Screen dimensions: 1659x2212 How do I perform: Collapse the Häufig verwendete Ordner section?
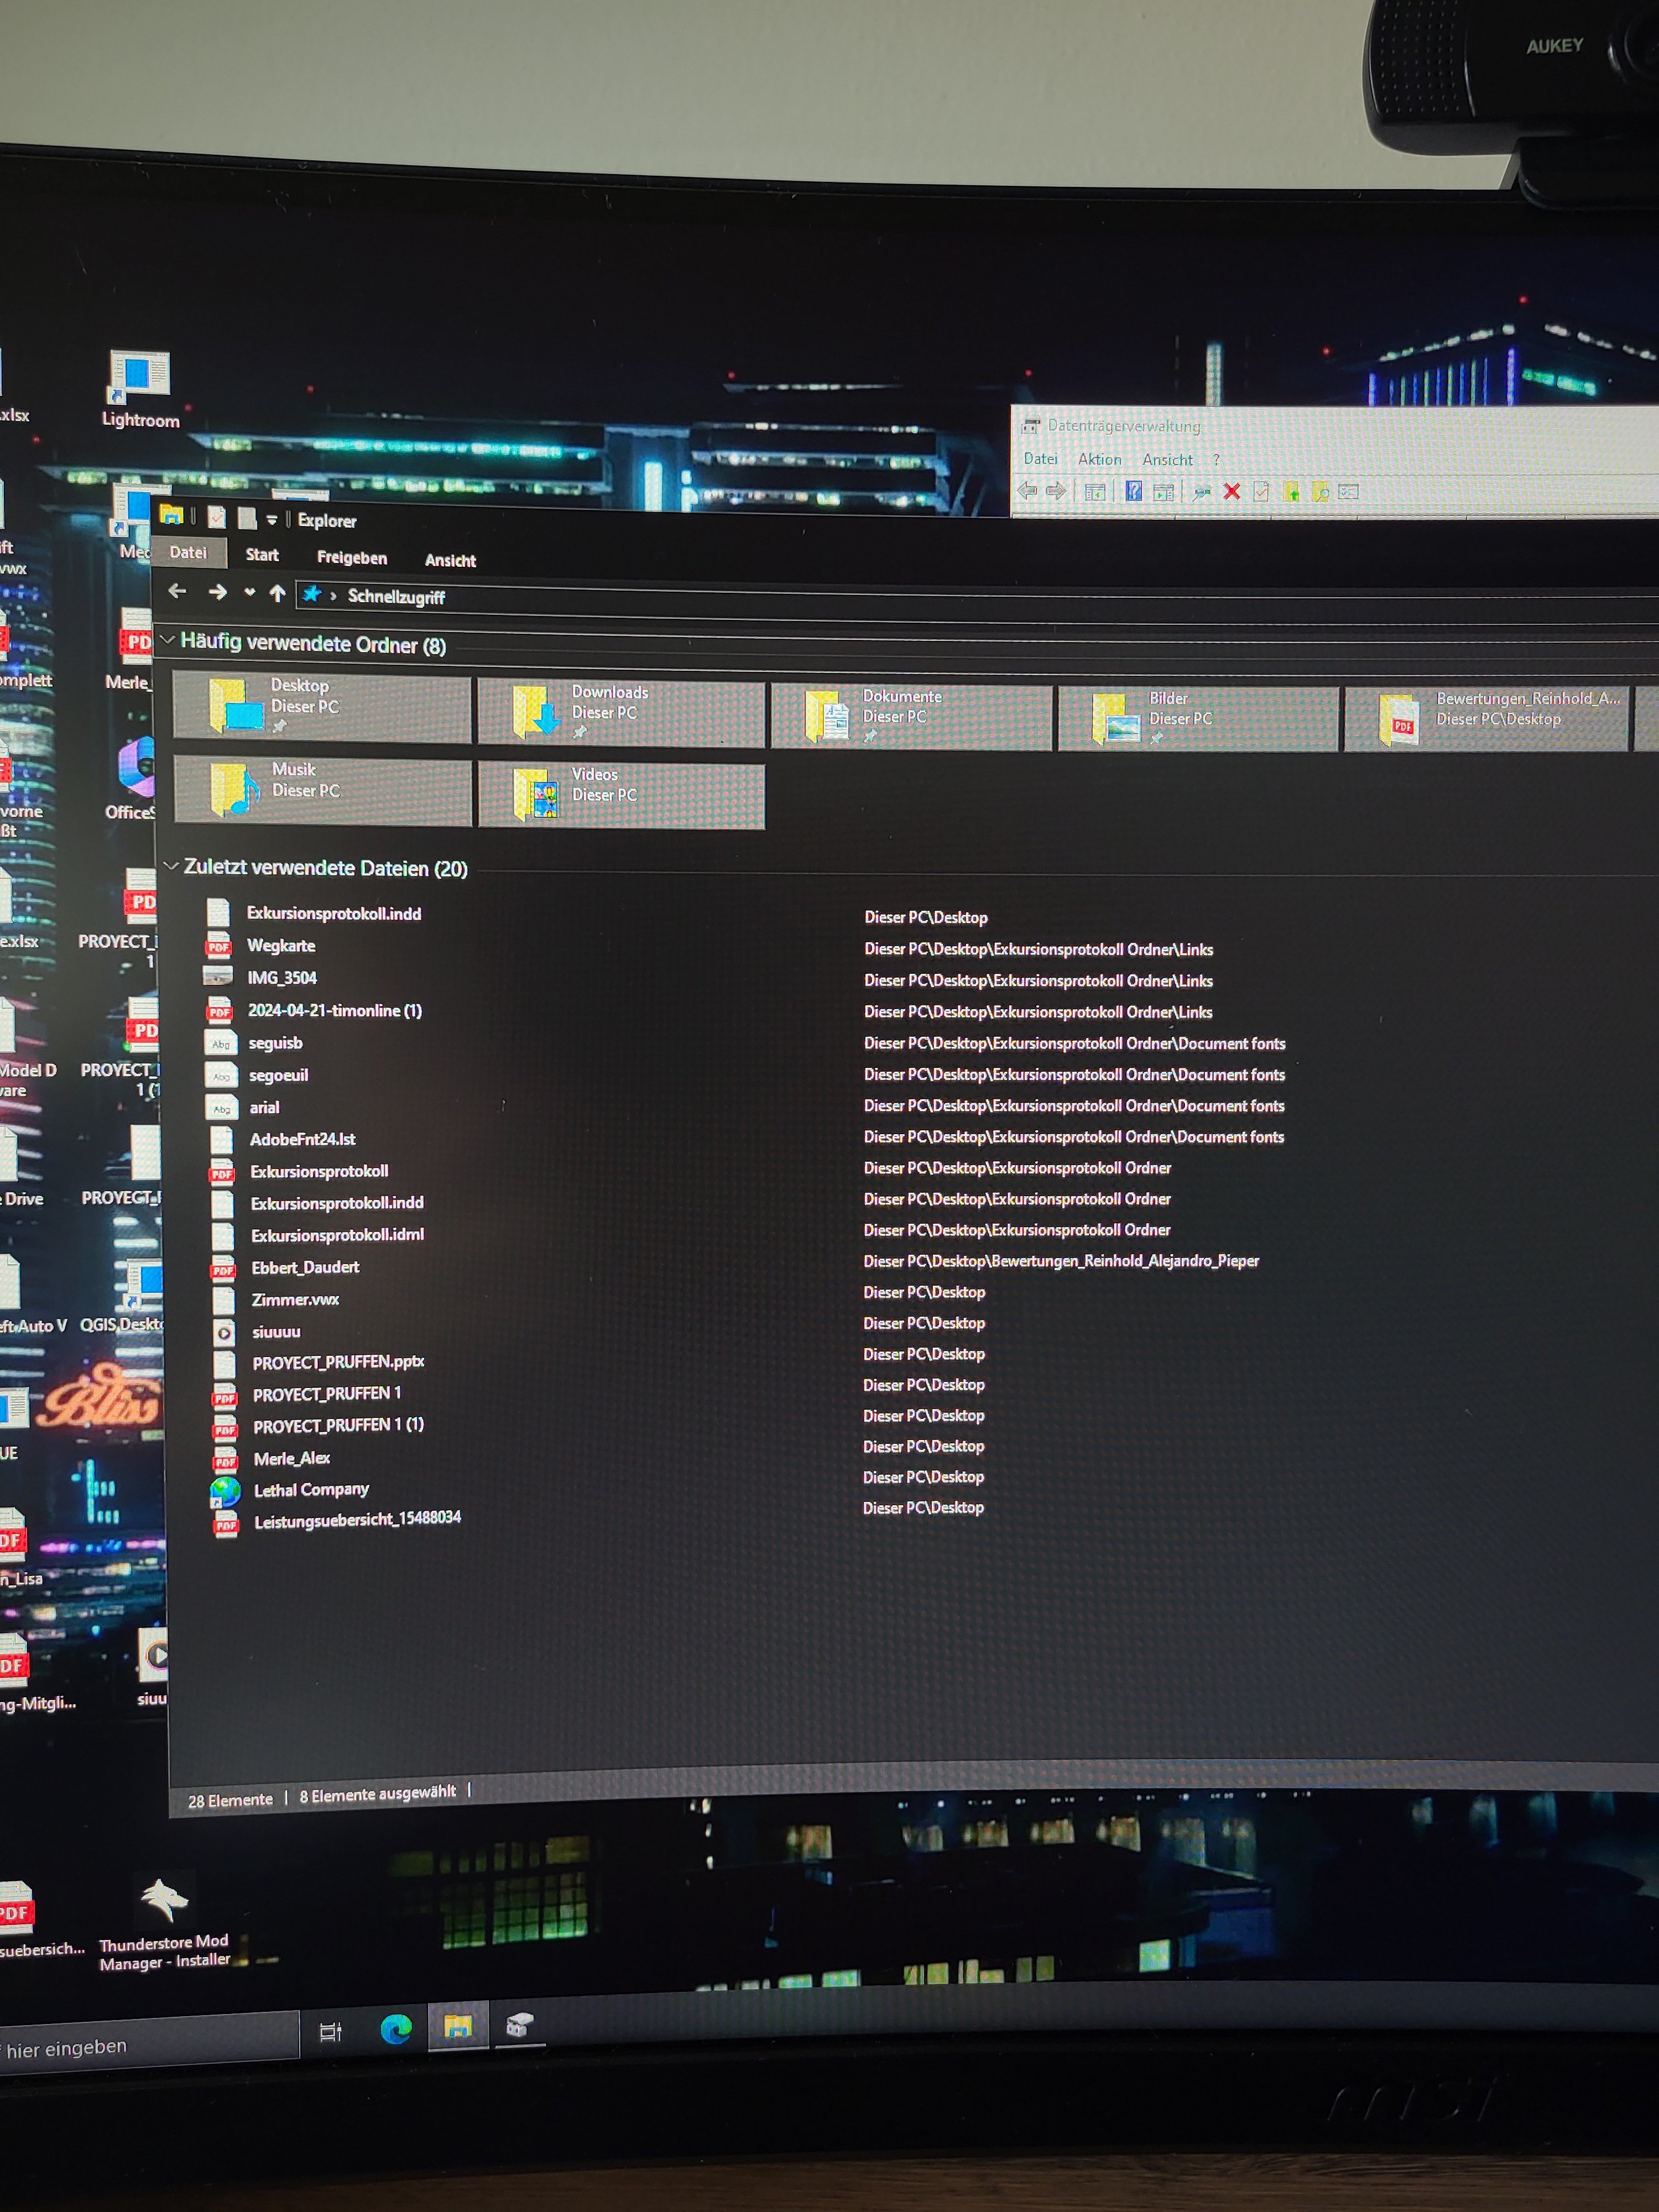coord(168,639)
